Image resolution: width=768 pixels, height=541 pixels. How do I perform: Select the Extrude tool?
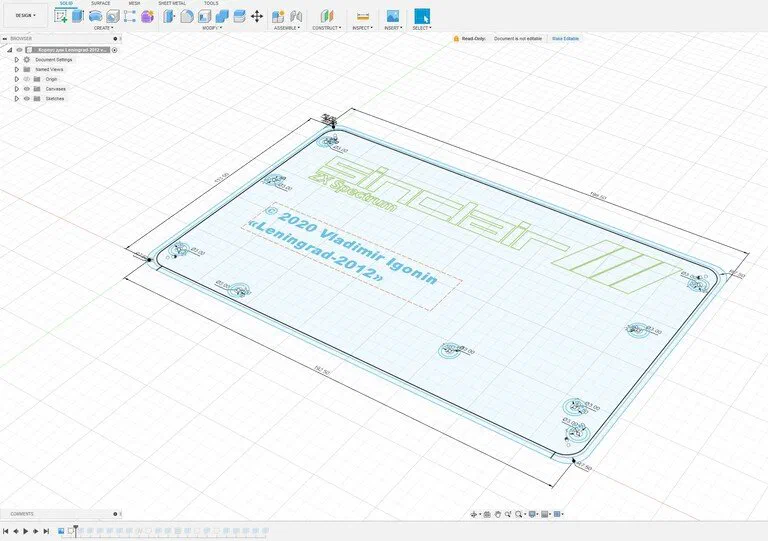(x=78, y=16)
